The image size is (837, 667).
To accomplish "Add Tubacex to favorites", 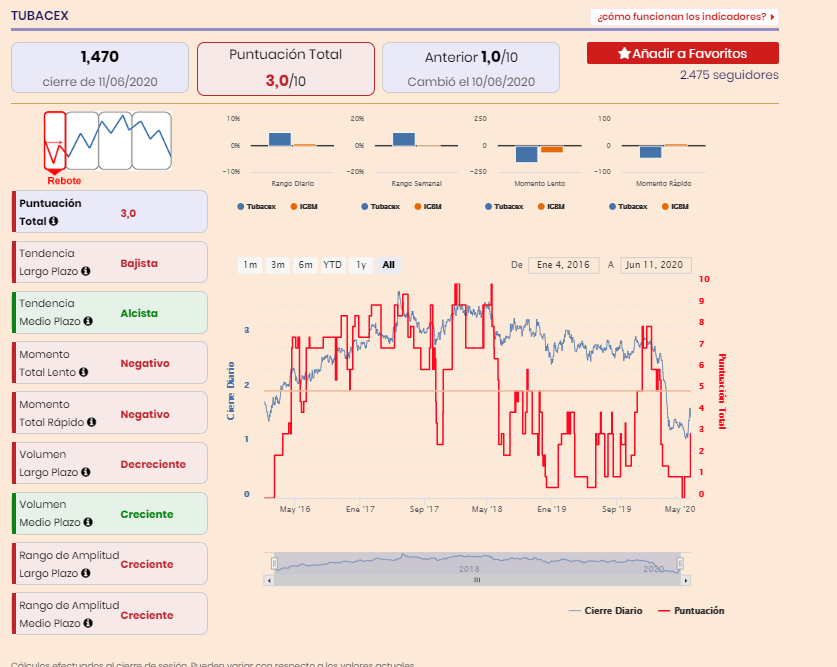I will [683, 53].
